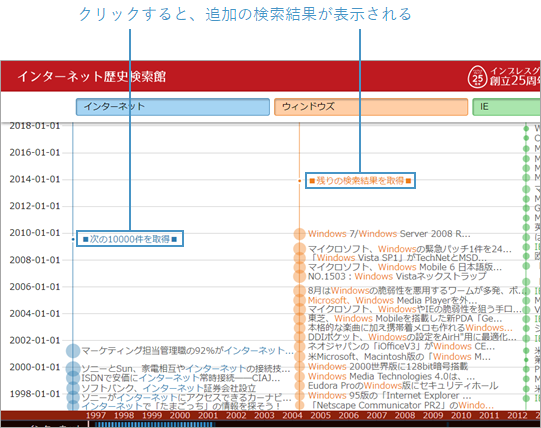
Task: Open Windows Media Technologies 4.0は entry
Action: click(x=391, y=376)
